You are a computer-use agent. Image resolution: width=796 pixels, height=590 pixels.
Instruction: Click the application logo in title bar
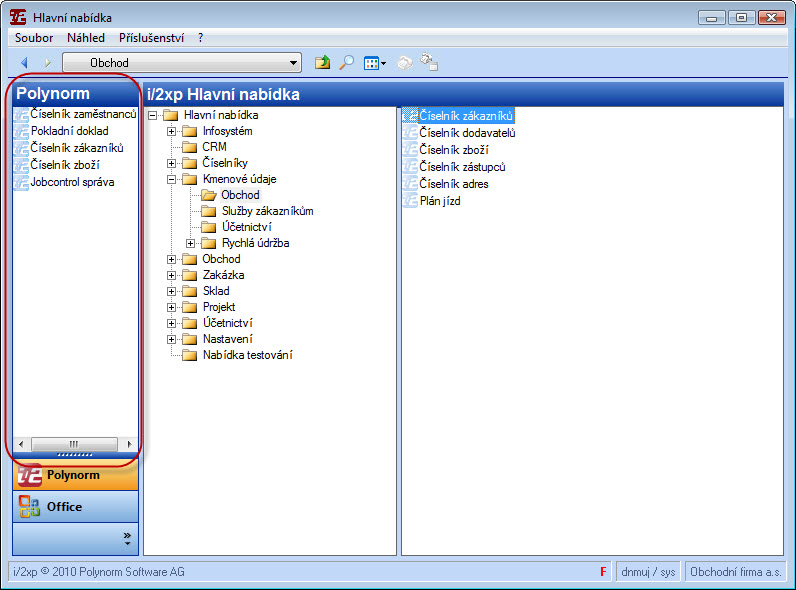(x=18, y=17)
